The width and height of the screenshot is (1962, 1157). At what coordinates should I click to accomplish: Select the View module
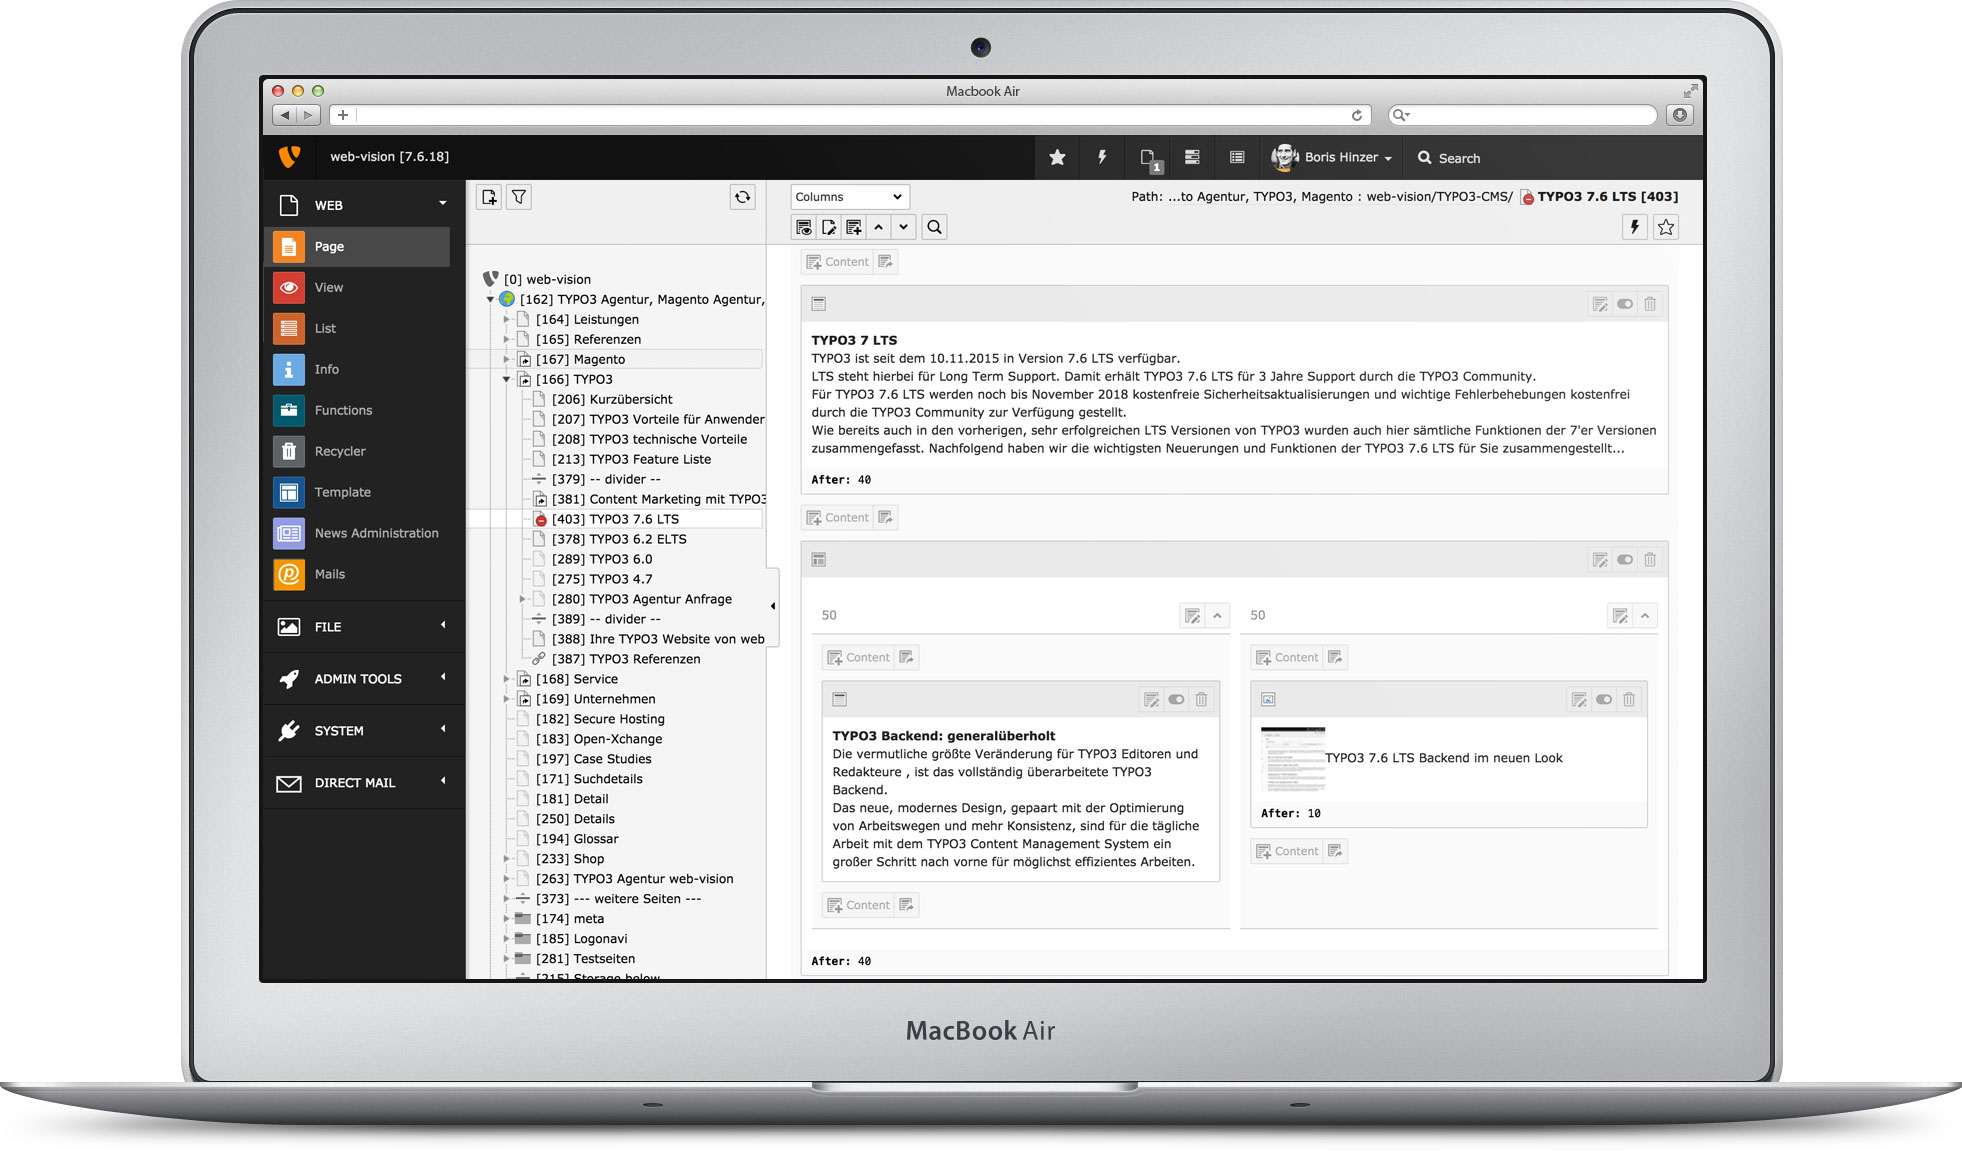328,287
